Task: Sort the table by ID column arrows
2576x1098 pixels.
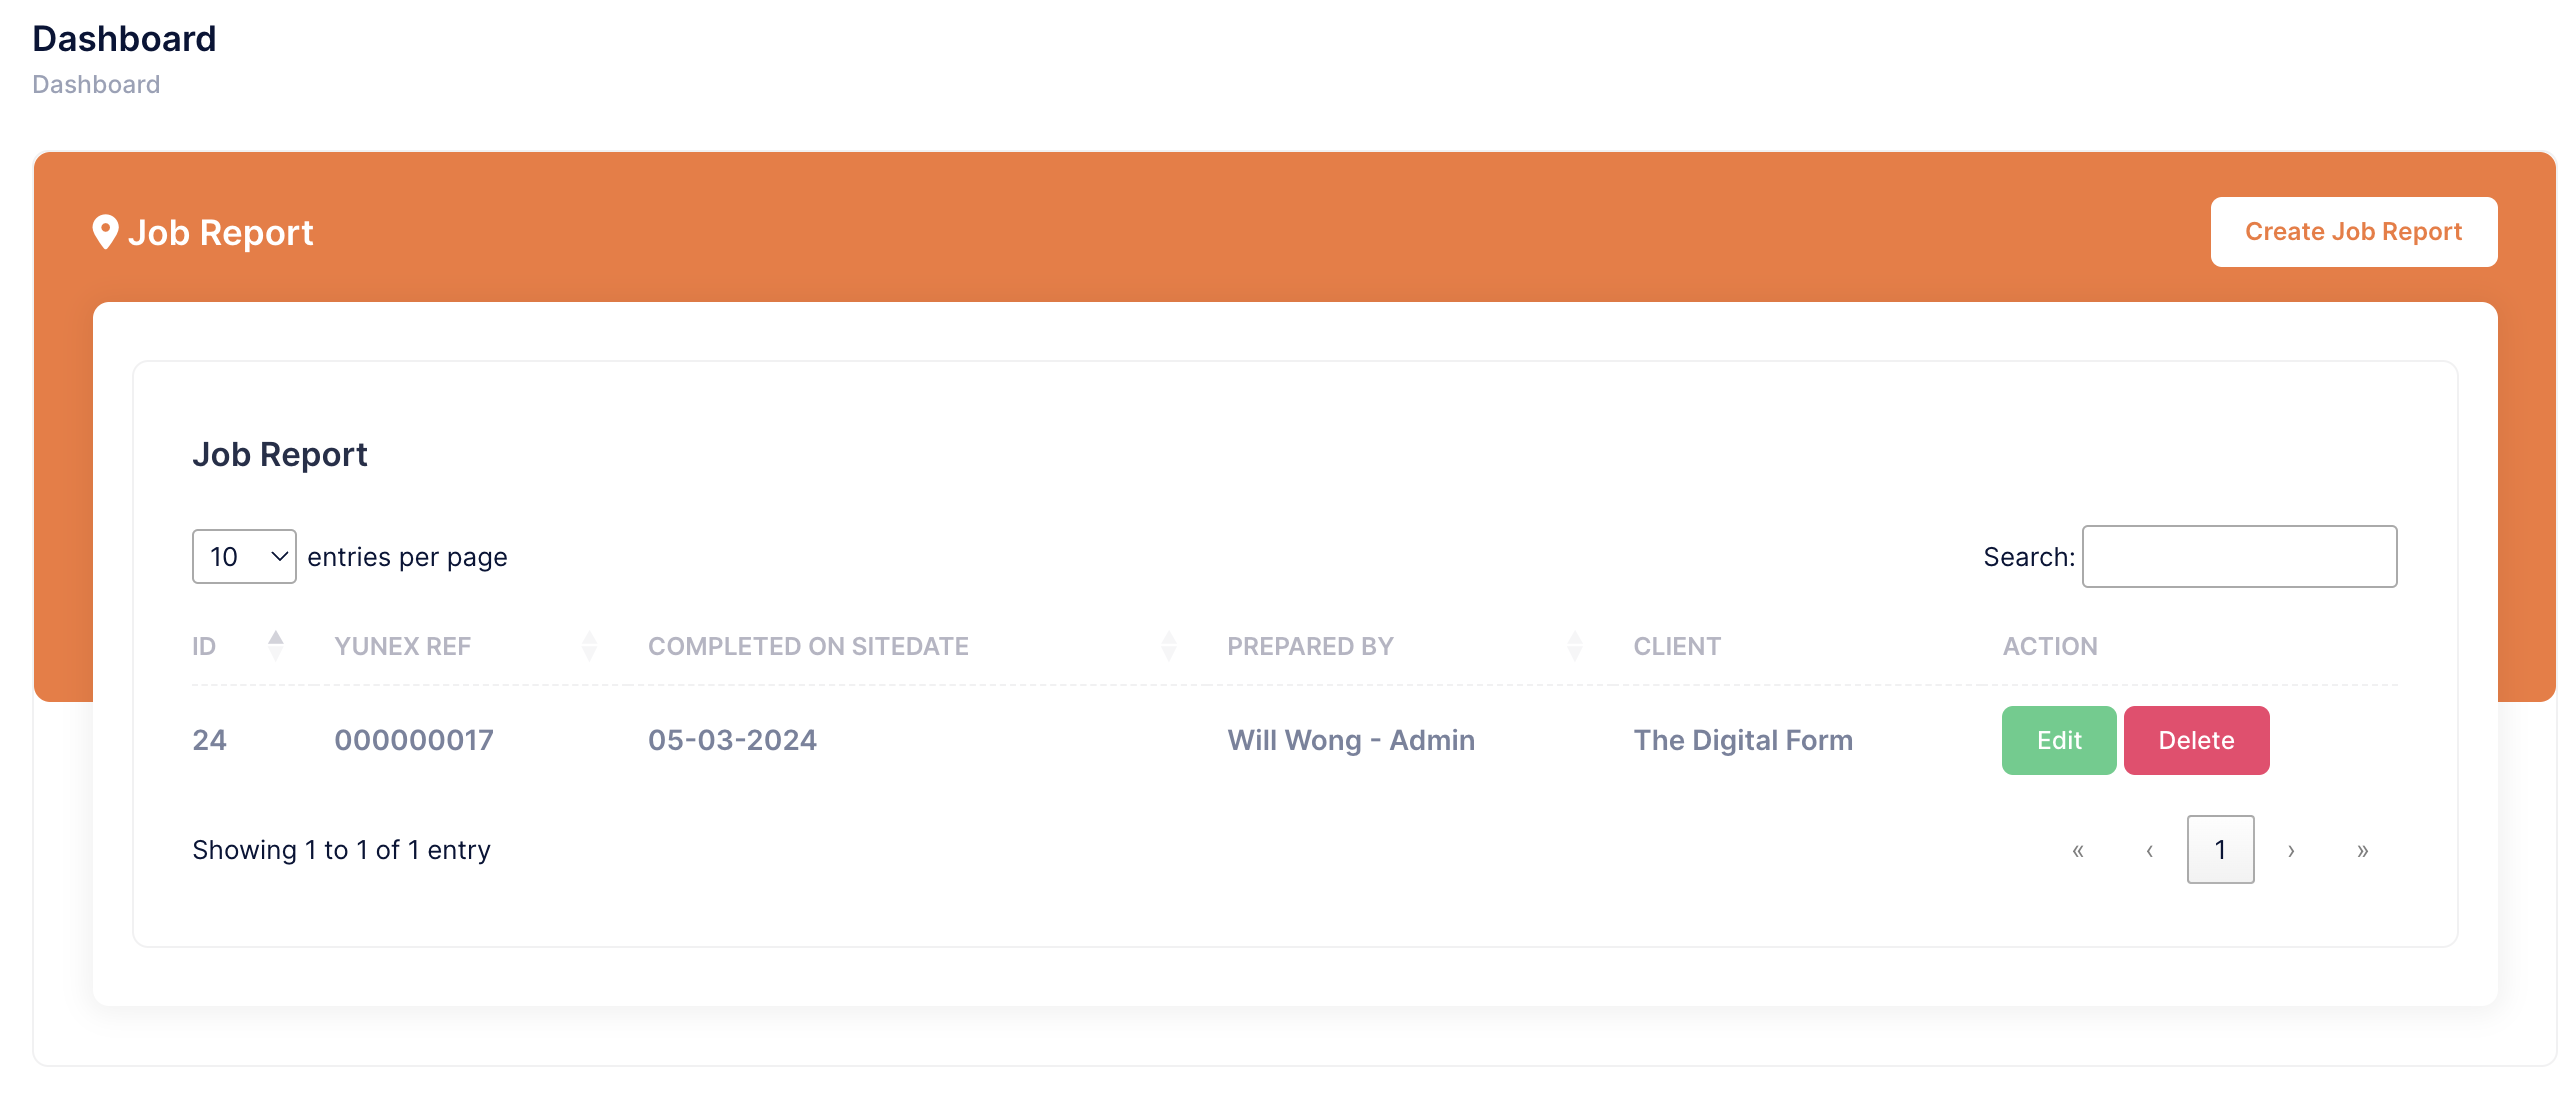Action: pos(276,646)
